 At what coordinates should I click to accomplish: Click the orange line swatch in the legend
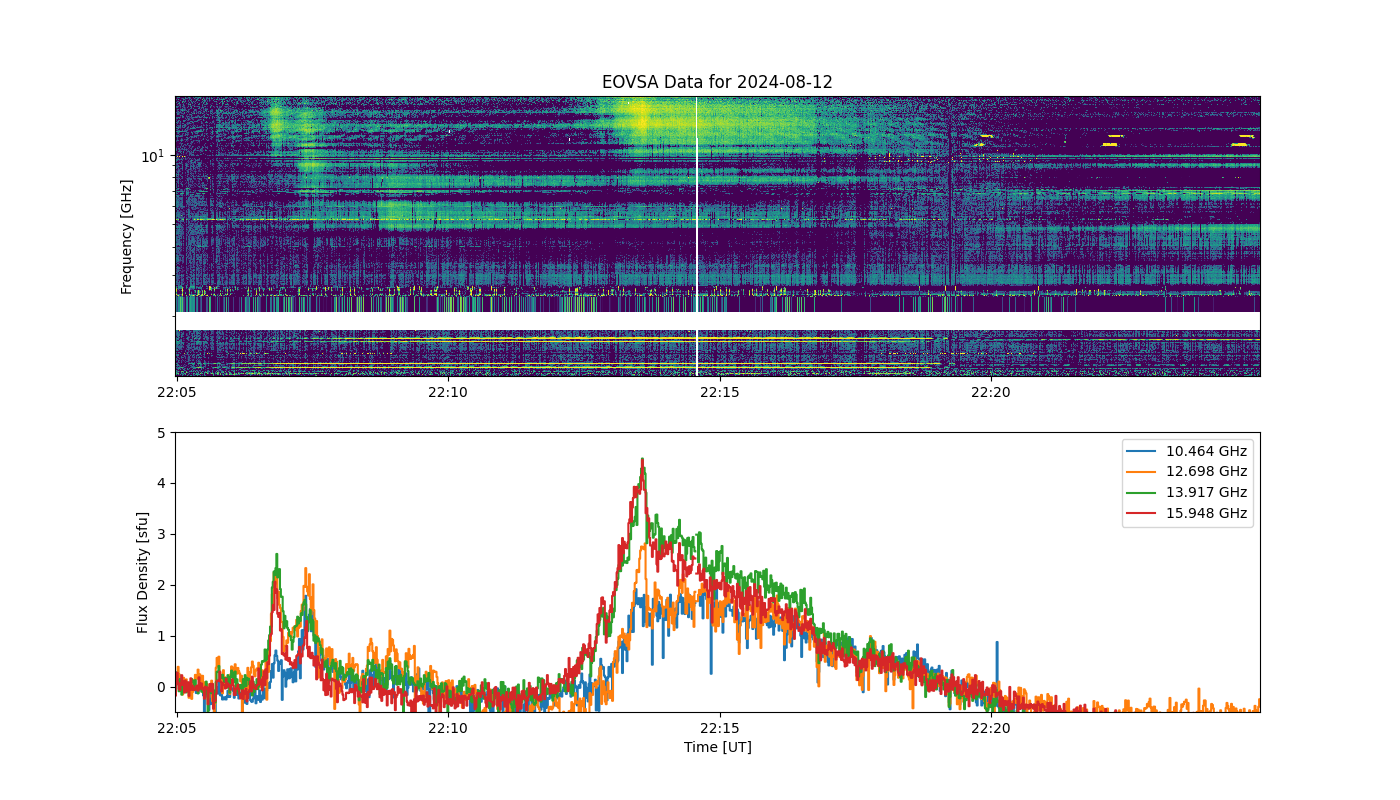[1143, 472]
